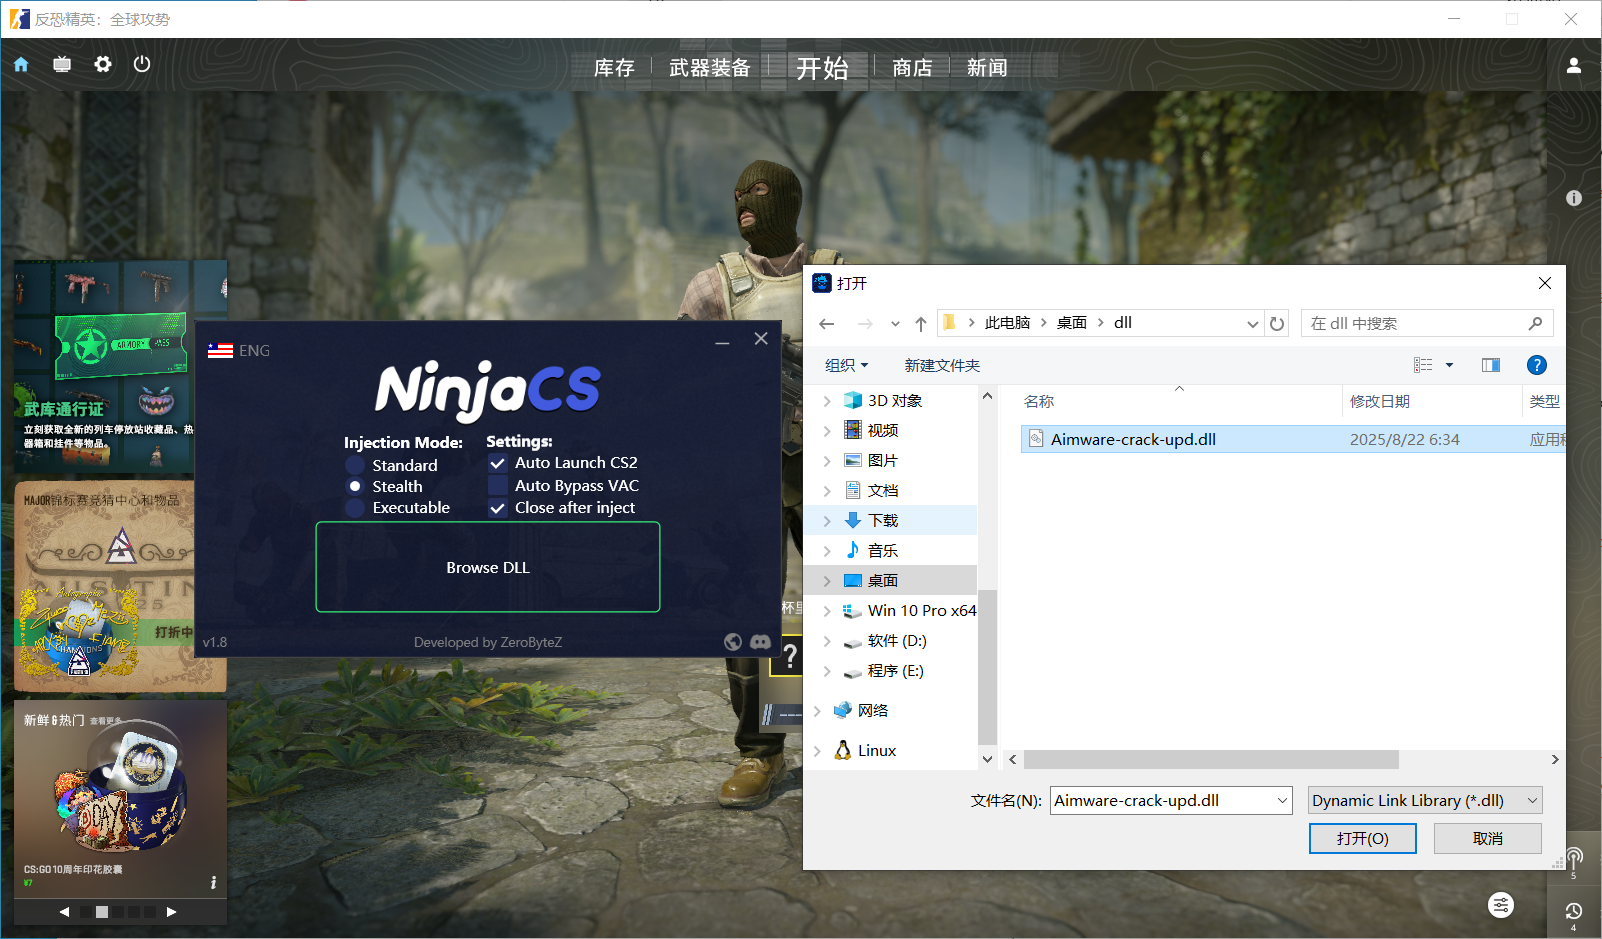Click the CS2 home icon
1602x939 pixels.
click(21, 65)
